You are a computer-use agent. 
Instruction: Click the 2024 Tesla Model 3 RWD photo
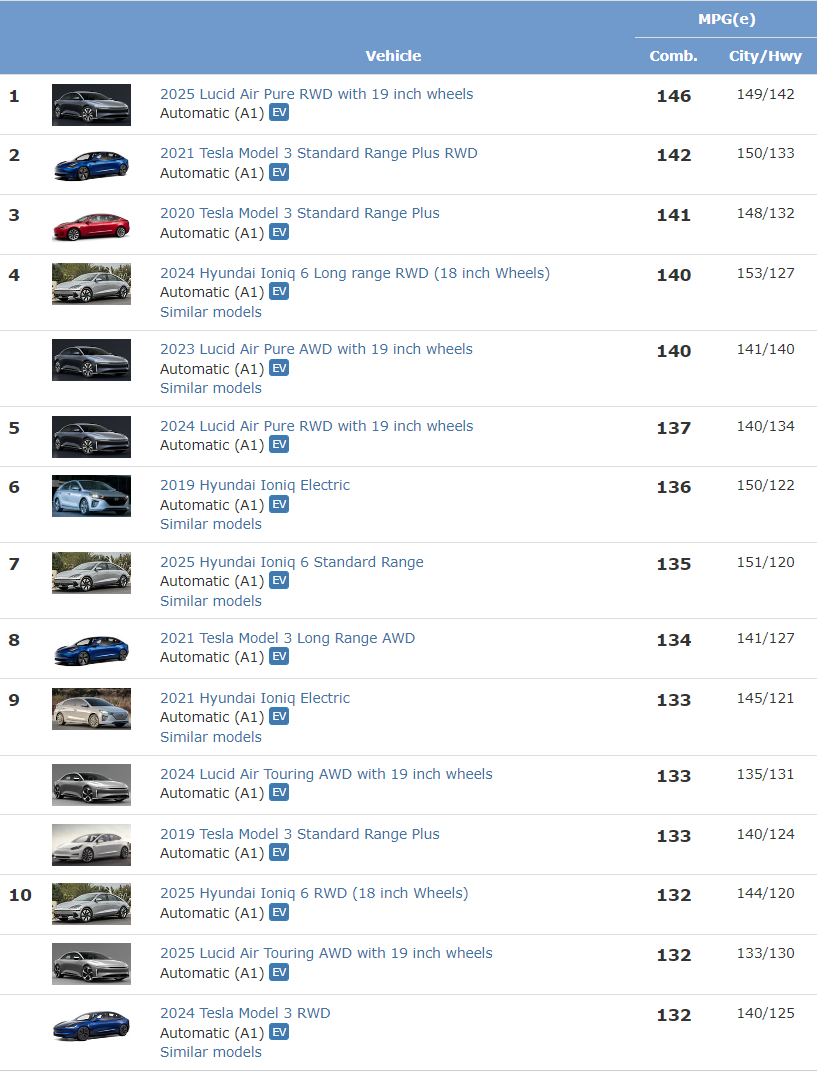(x=91, y=1024)
